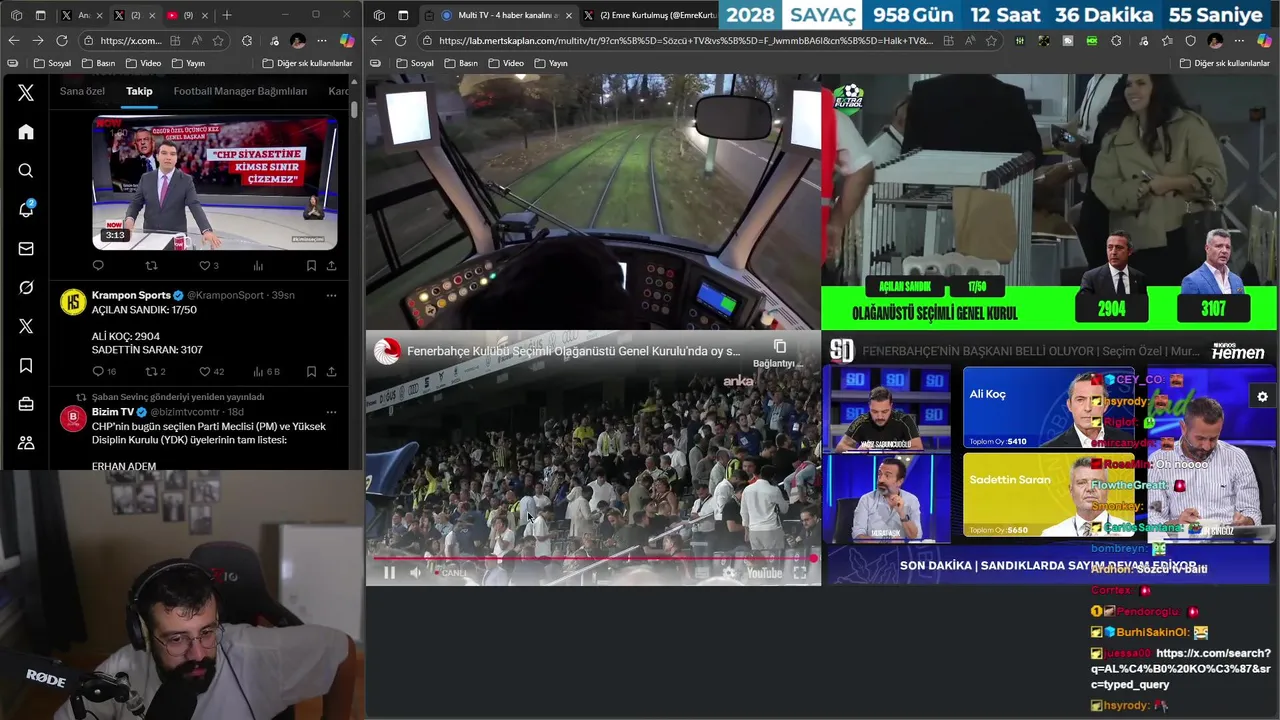Play the NOW news video thumbnail
Image resolution: width=1280 pixels, height=720 pixels.
tap(214, 182)
